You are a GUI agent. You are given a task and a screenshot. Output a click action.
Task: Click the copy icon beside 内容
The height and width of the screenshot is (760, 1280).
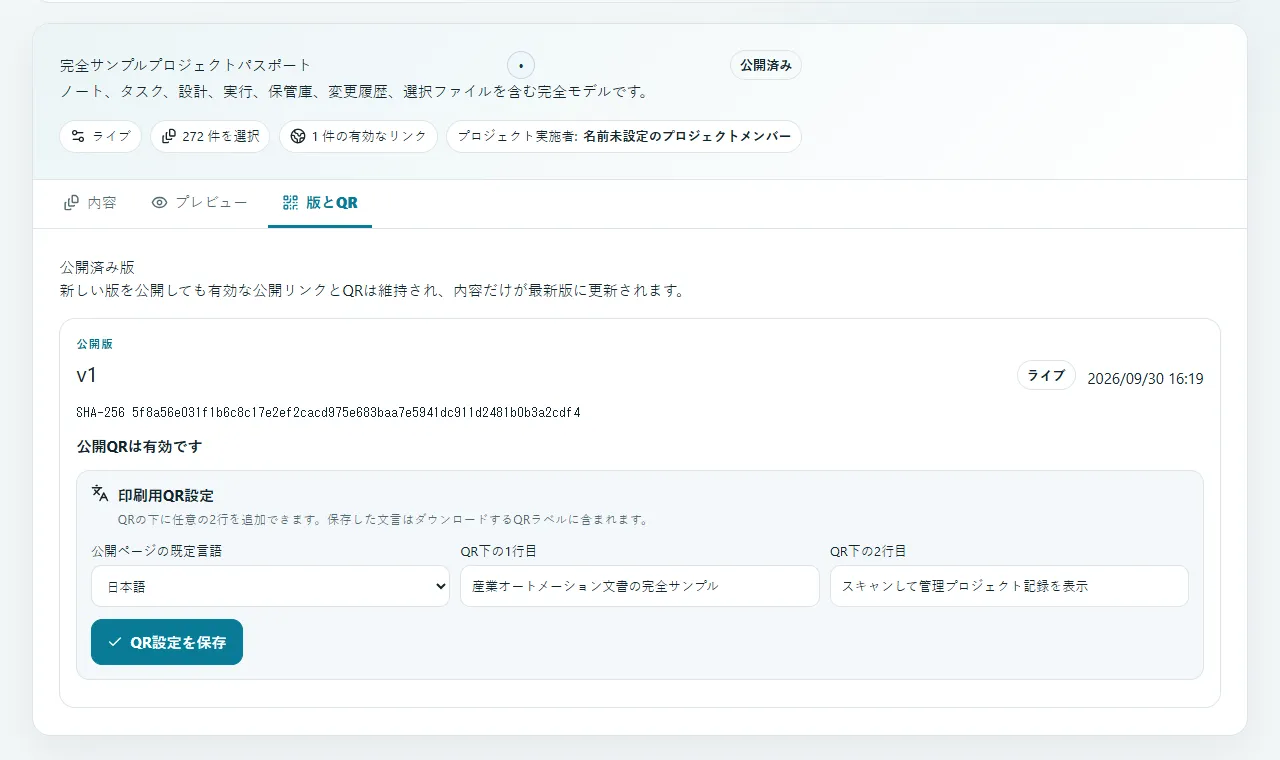coord(72,203)
